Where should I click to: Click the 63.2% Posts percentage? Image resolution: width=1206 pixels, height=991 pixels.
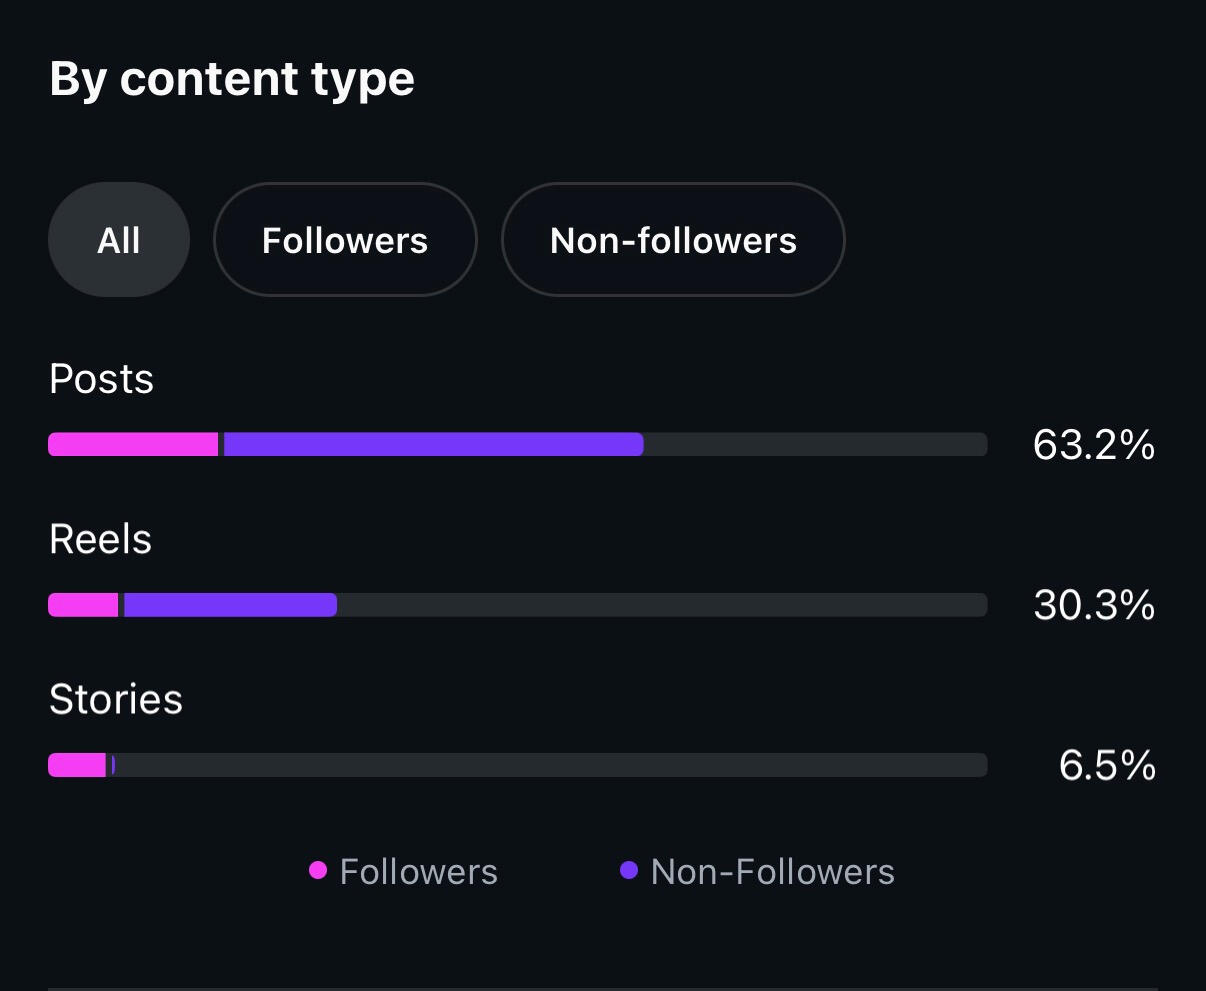(1094, 445)
